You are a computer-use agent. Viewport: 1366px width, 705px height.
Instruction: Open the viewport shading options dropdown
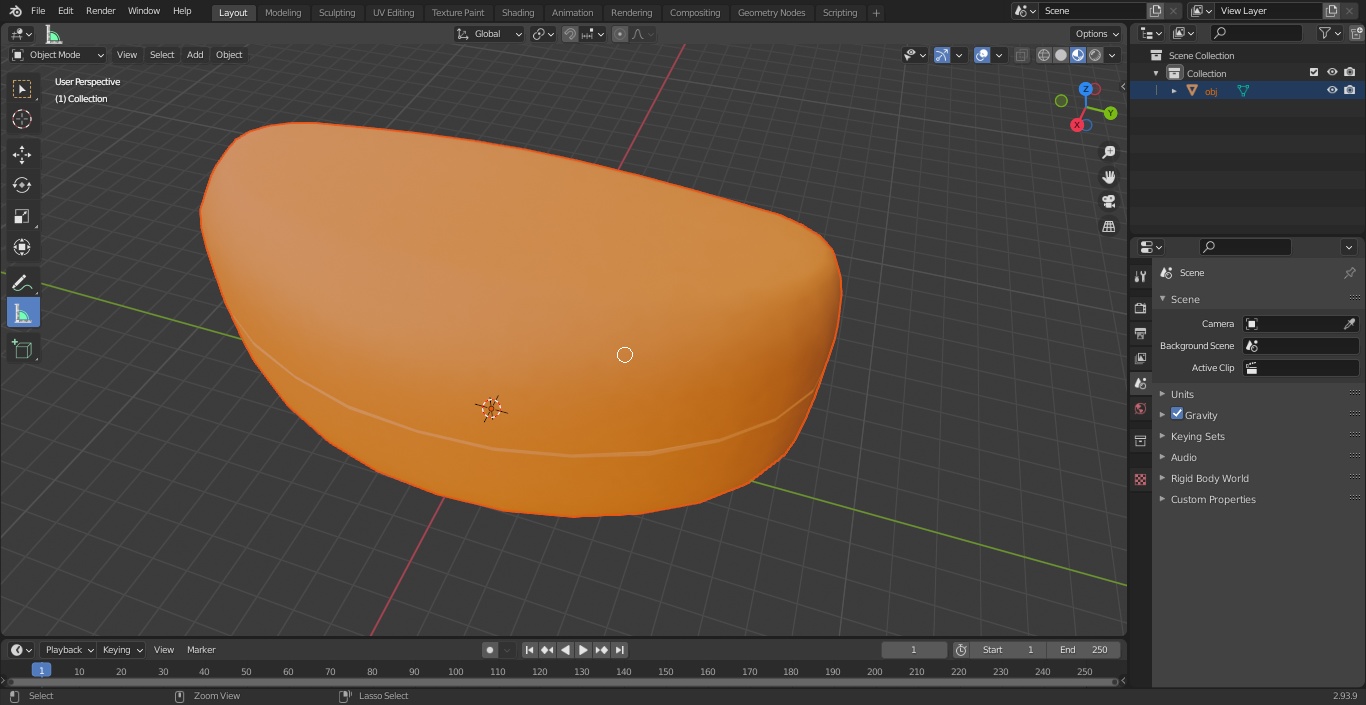point(1113,55)
